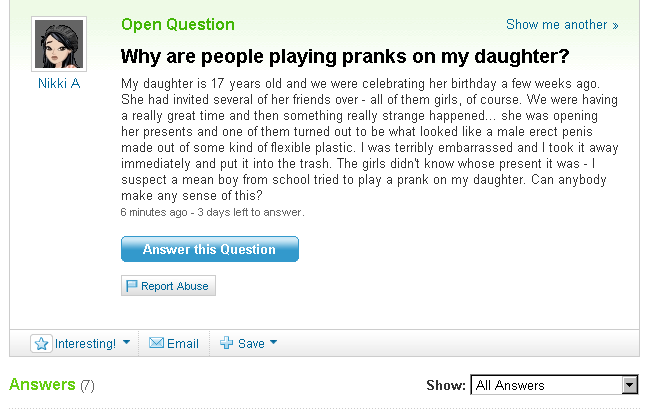Click the star icon beside Interesting!

pos(41,343)
